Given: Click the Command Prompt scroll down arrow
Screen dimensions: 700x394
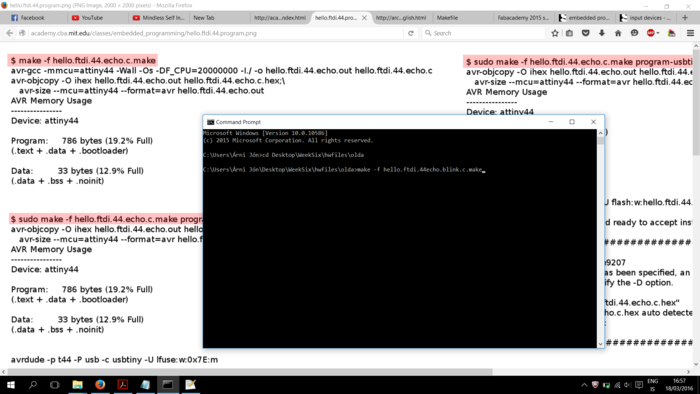Looking at the screenshot, I should [600, 344].
